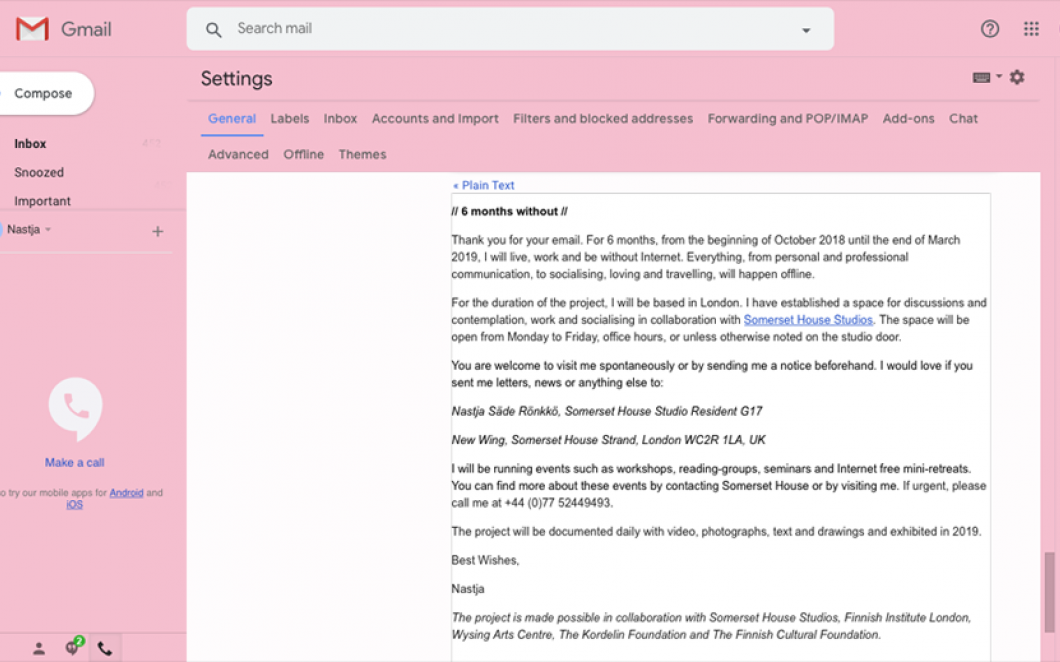Image resolution: width=1060 pixels, height=662 pixels.
Task: Open the Snoozed folder
Action: (39, 172)
